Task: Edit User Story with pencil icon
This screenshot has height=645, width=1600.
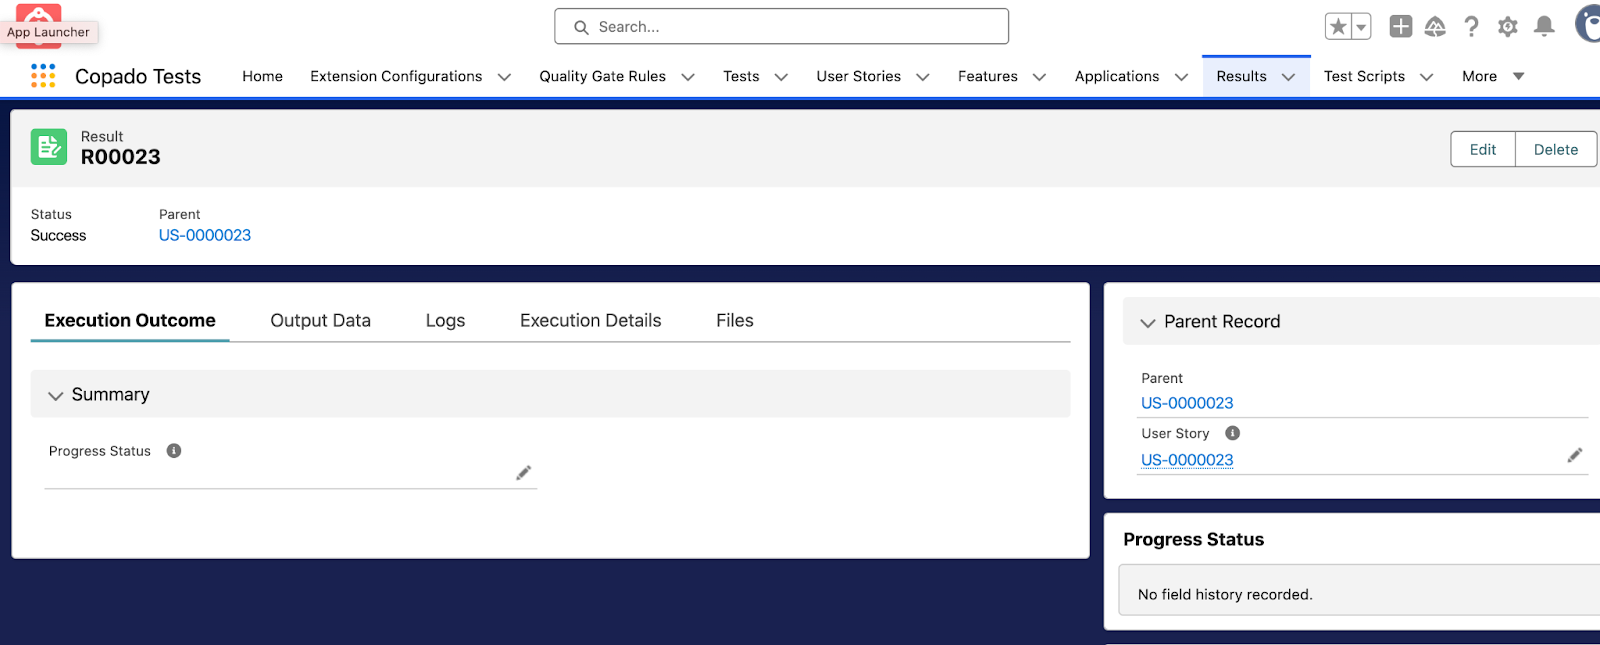Action: pos(1575,456)
